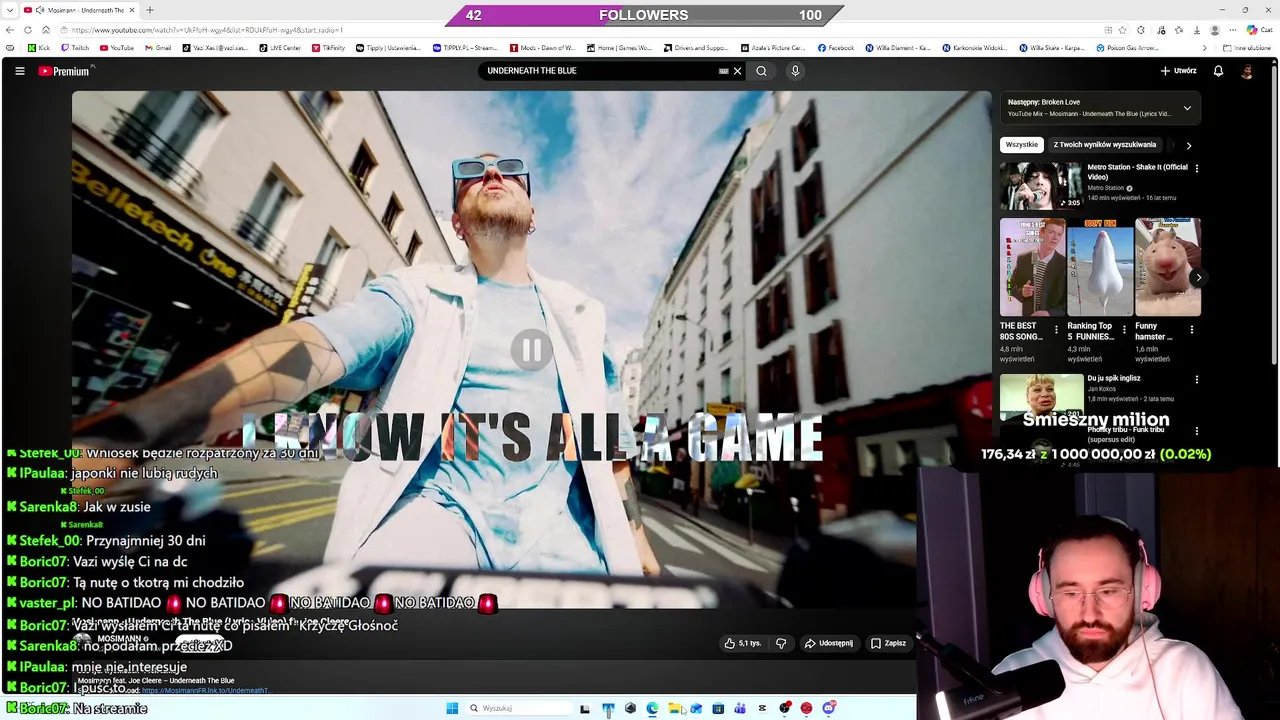Open the Kick bookmark
The width and height of the screenshot is (1280, 720).
click(39, 48)
